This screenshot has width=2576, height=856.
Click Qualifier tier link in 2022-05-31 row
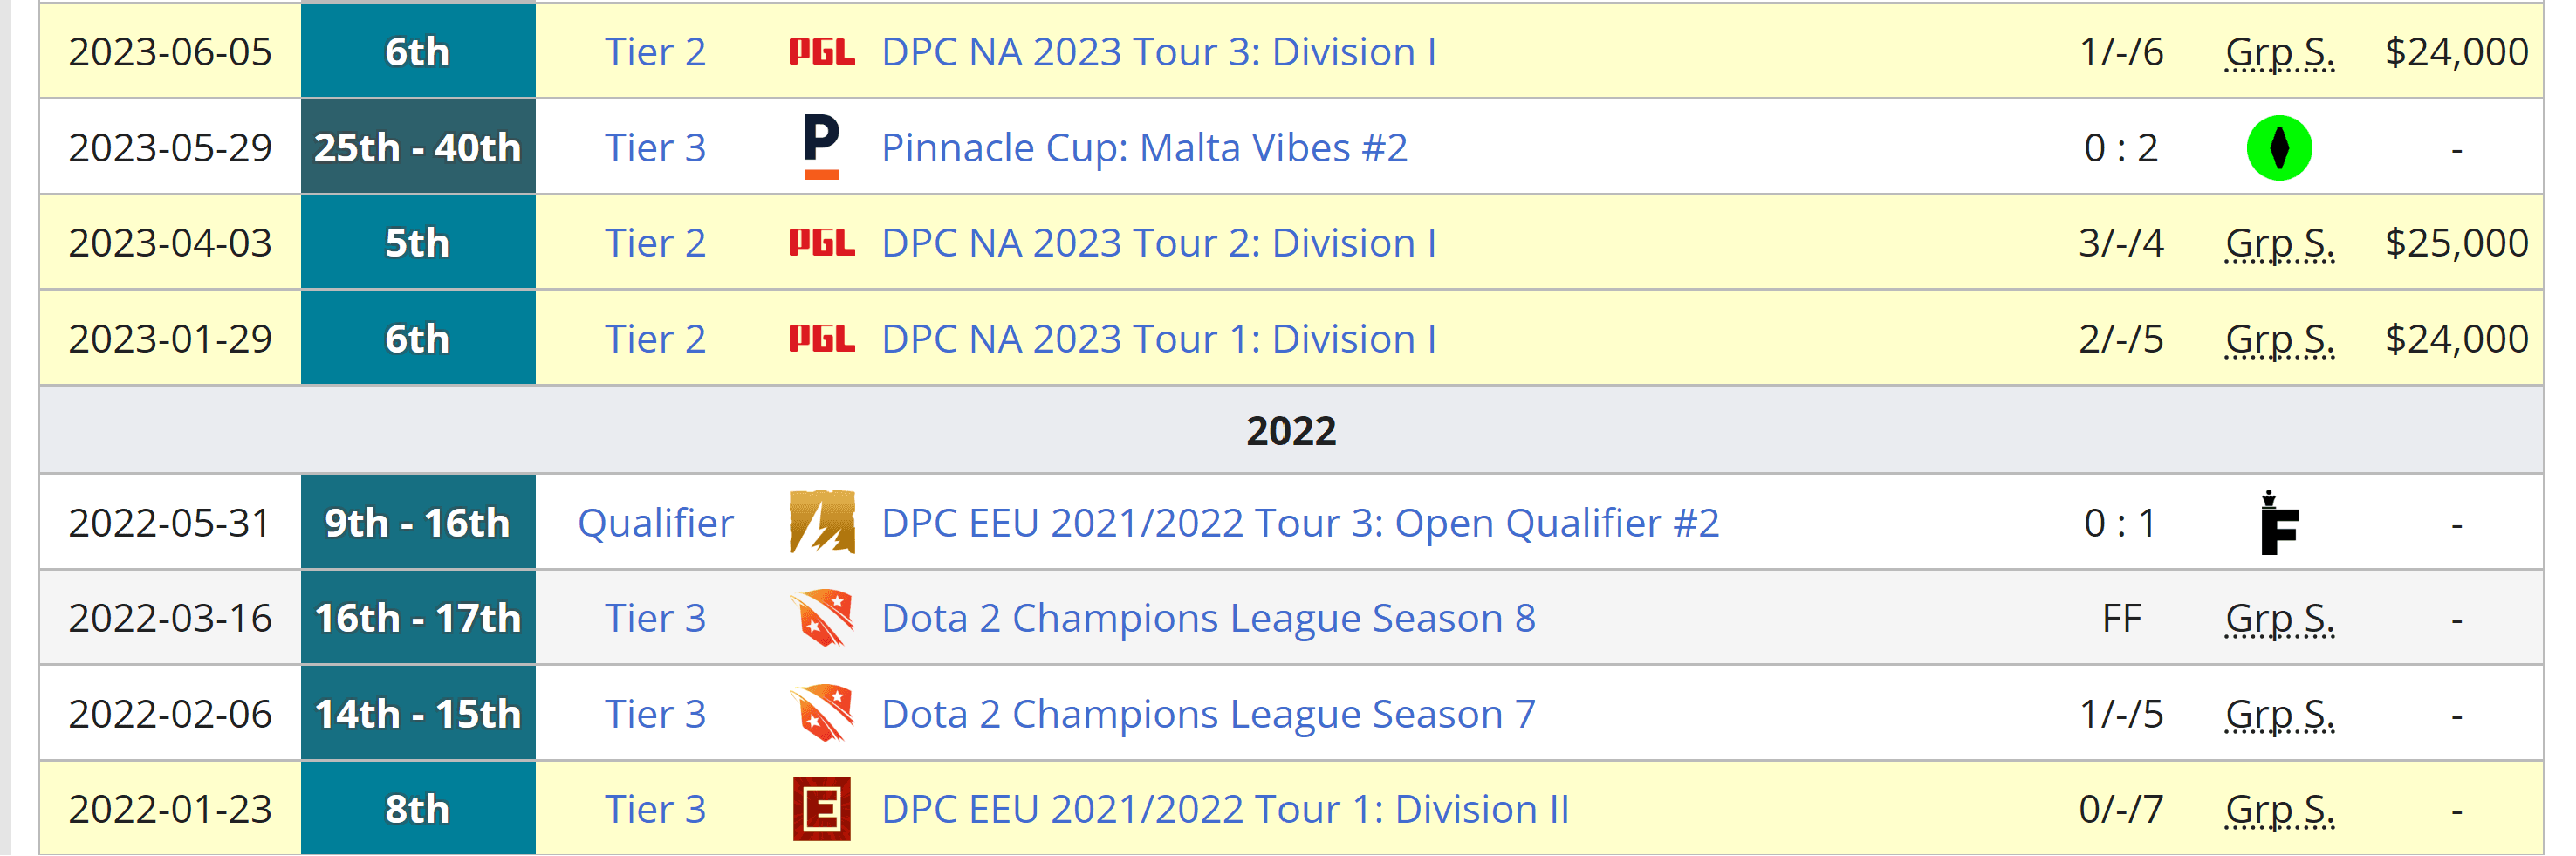coord(655,523)
